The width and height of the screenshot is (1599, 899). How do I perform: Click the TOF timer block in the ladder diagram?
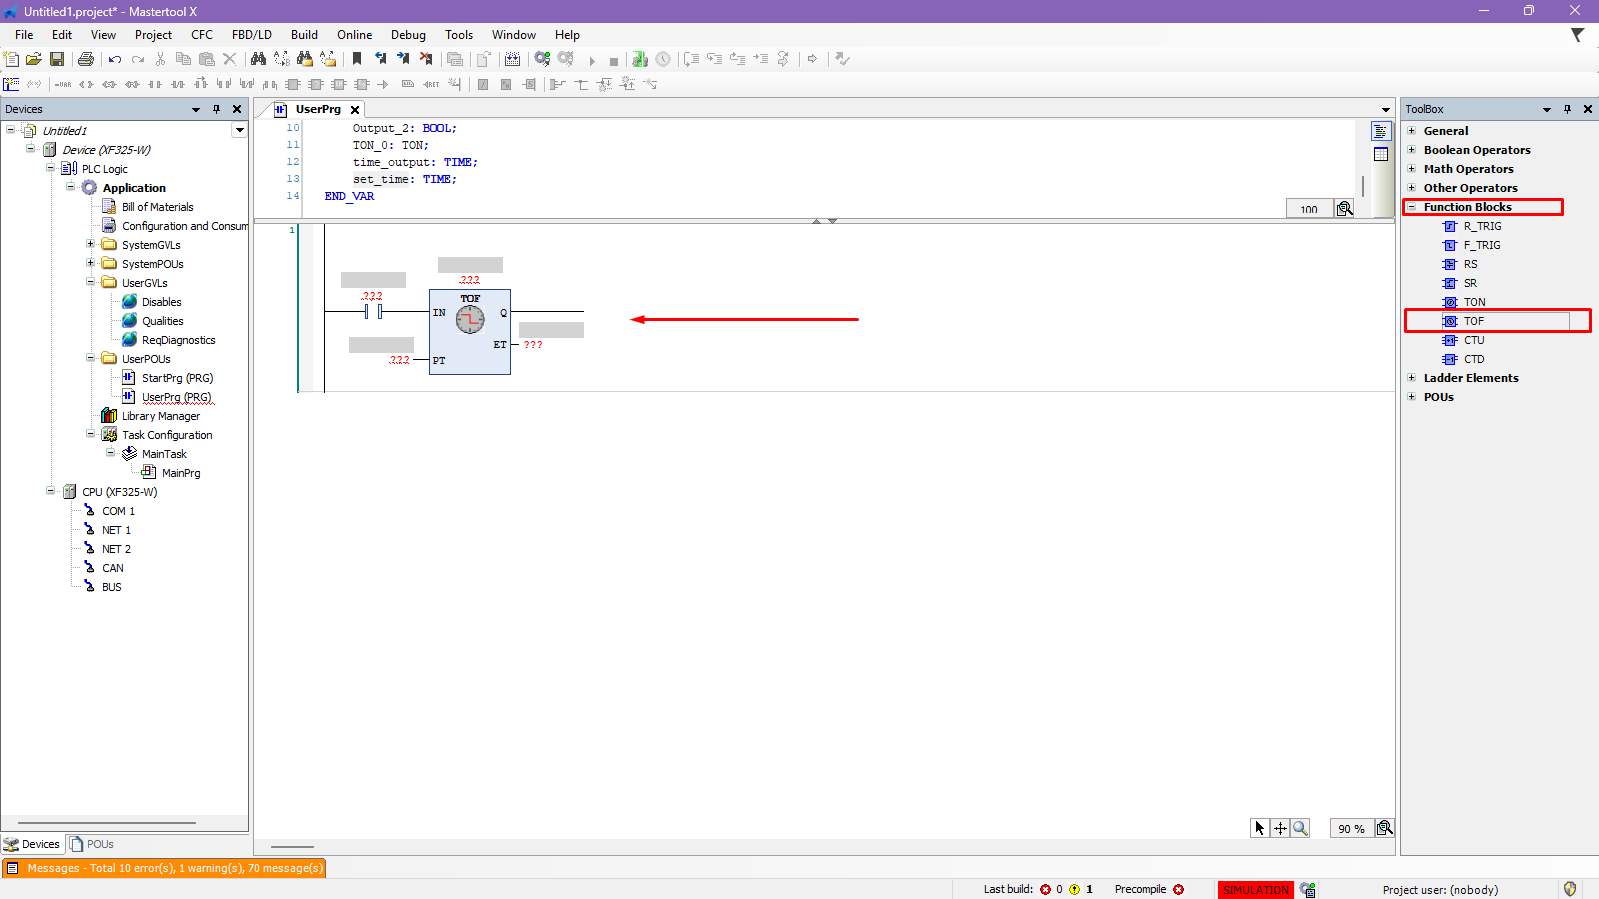point(470,331)
